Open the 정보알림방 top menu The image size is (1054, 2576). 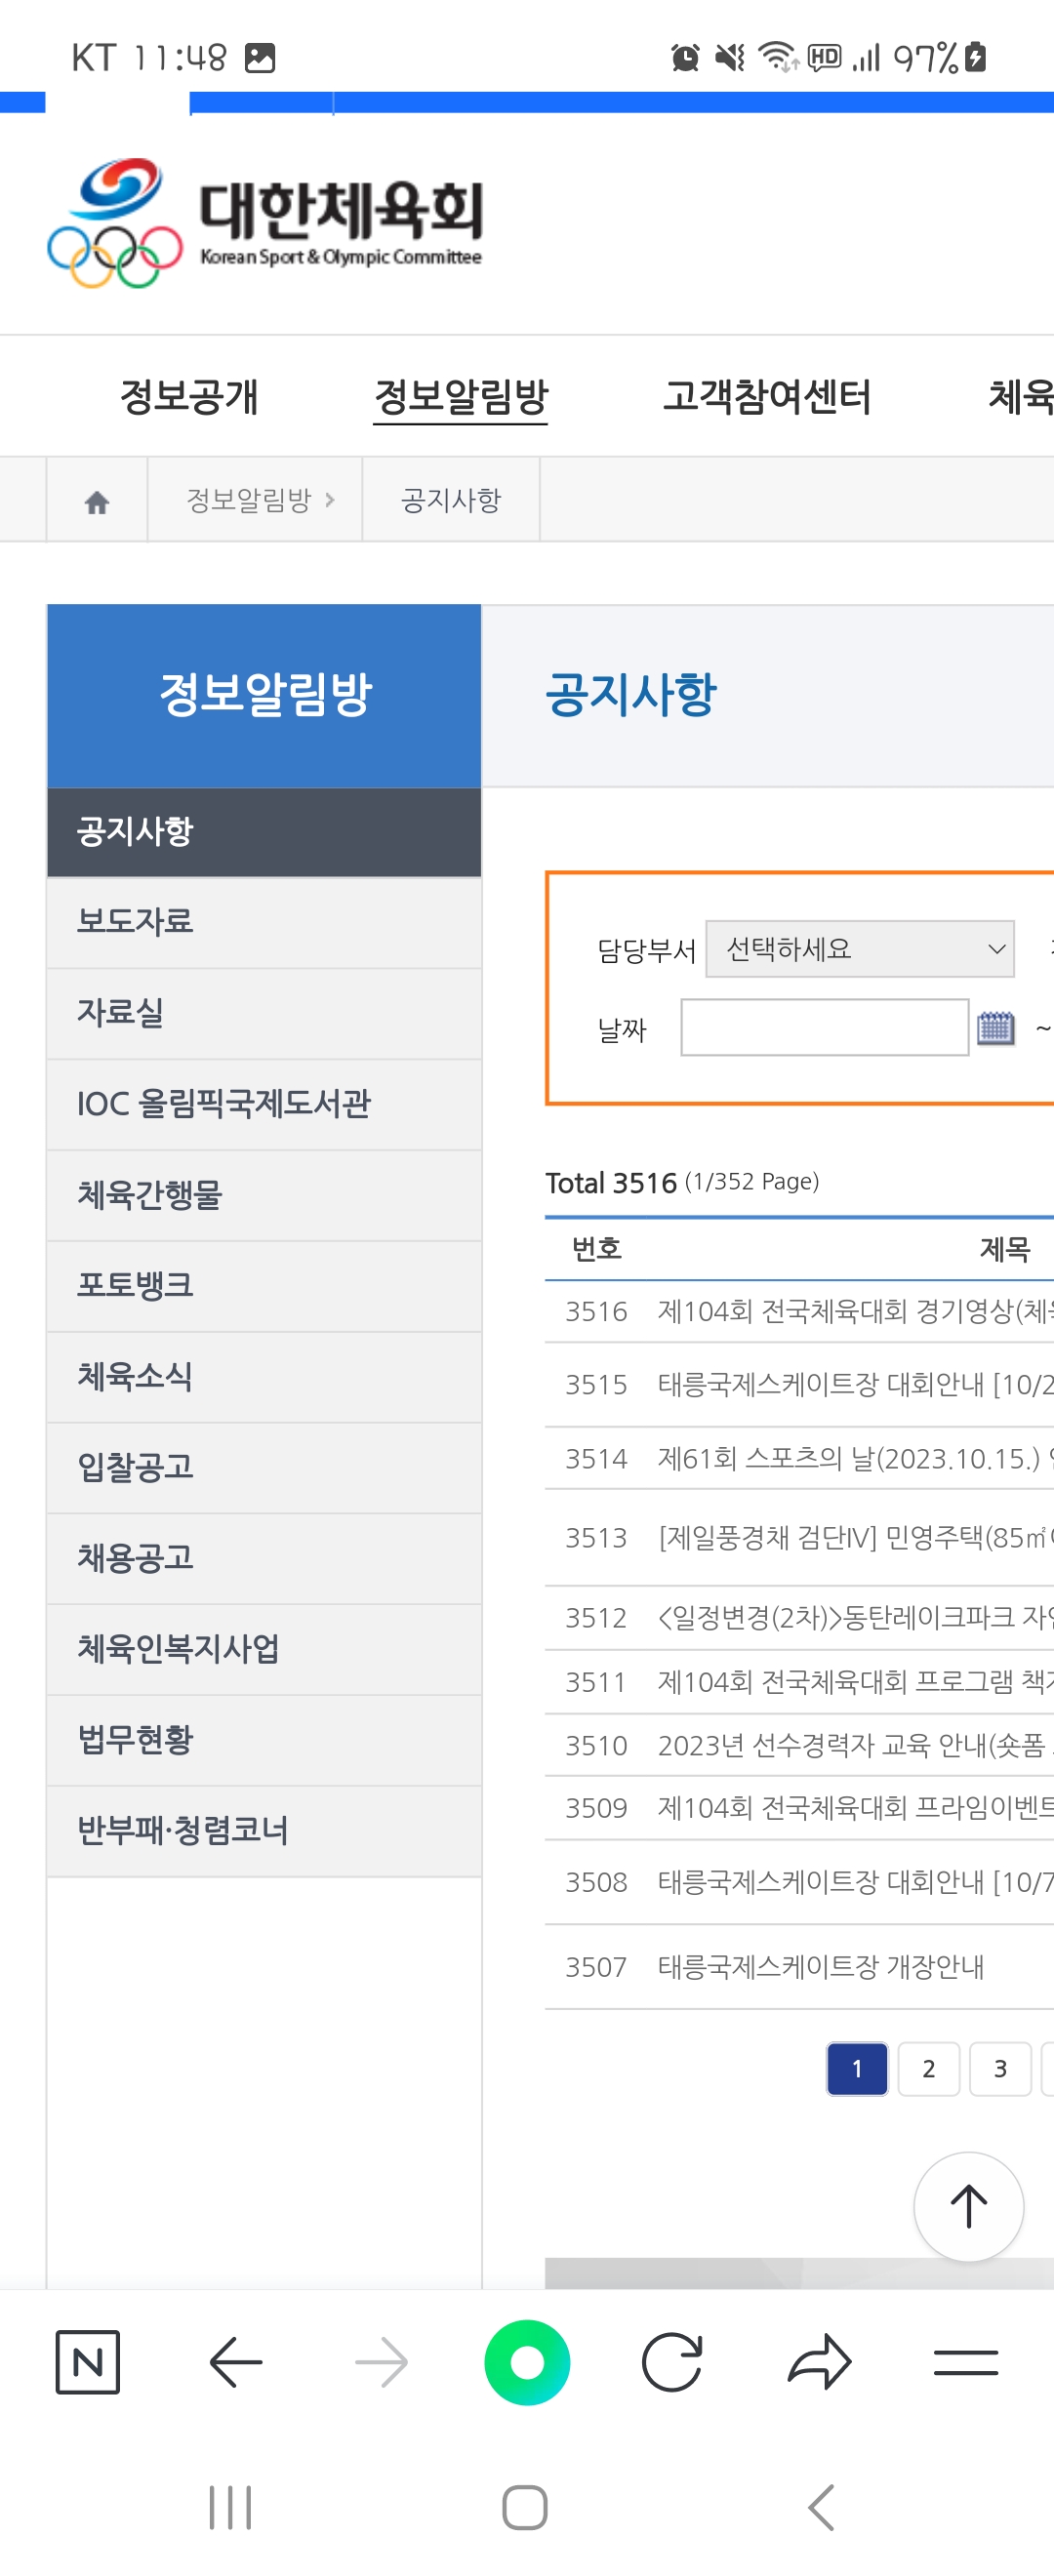pyautogui.click(x=460, y=396)
